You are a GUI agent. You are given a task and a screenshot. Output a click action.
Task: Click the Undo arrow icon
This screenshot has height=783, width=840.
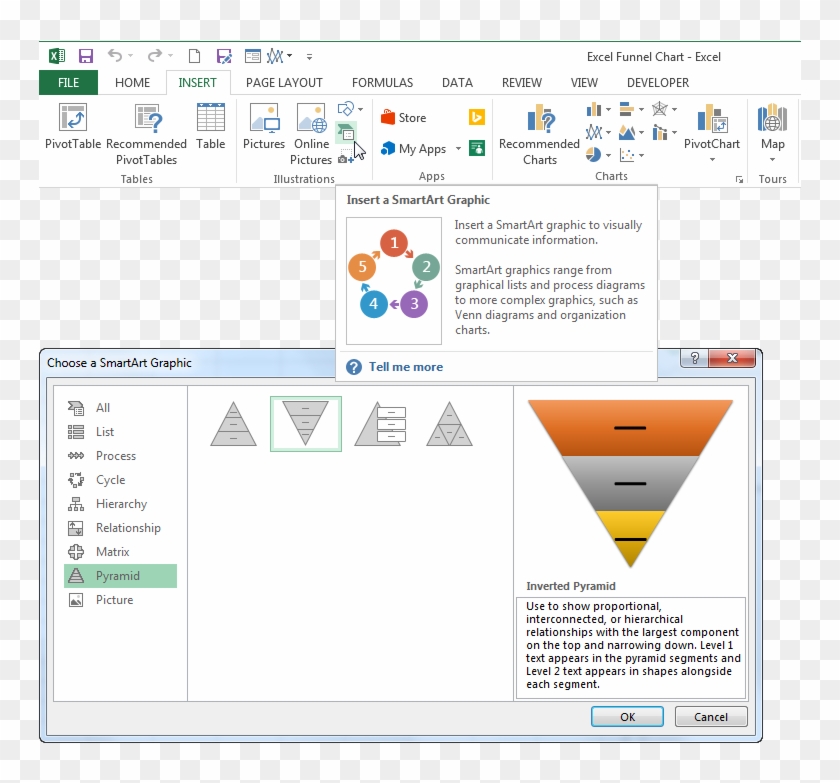[115, 56]
